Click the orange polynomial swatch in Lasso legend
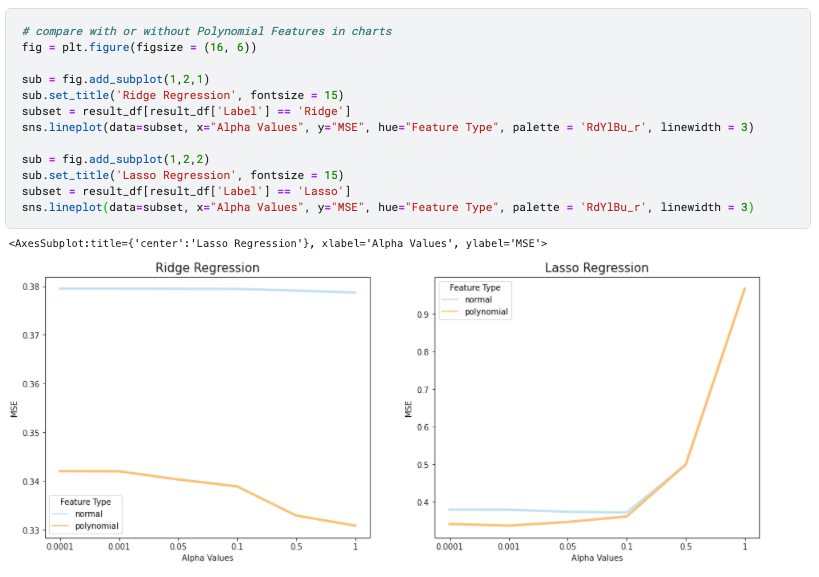 tap(450, 312)
